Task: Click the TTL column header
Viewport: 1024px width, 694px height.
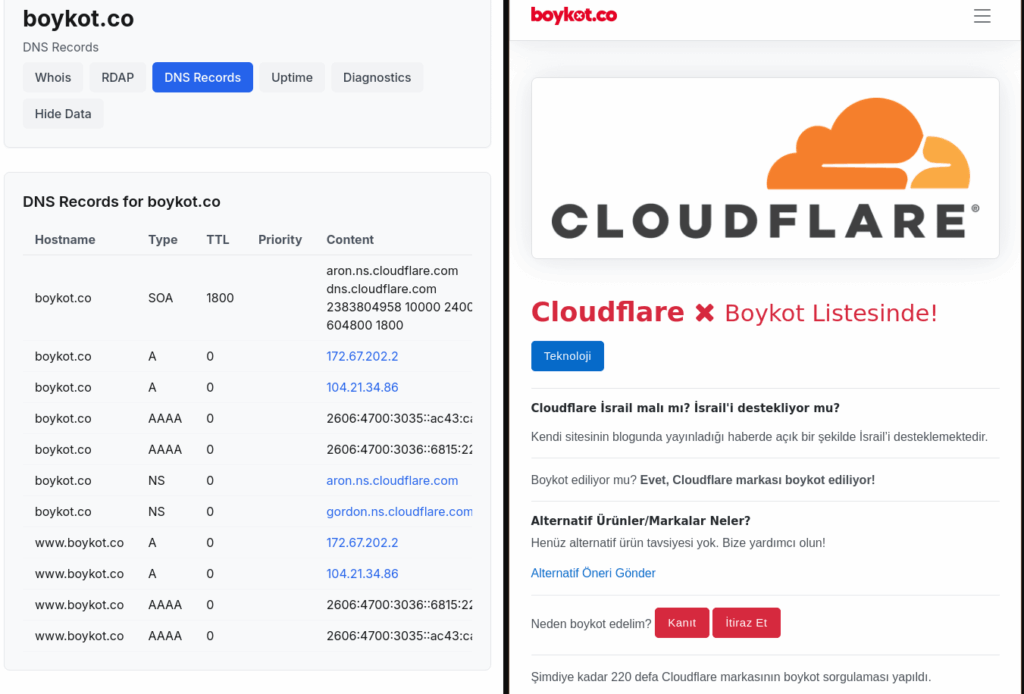Action: (217, 240)
